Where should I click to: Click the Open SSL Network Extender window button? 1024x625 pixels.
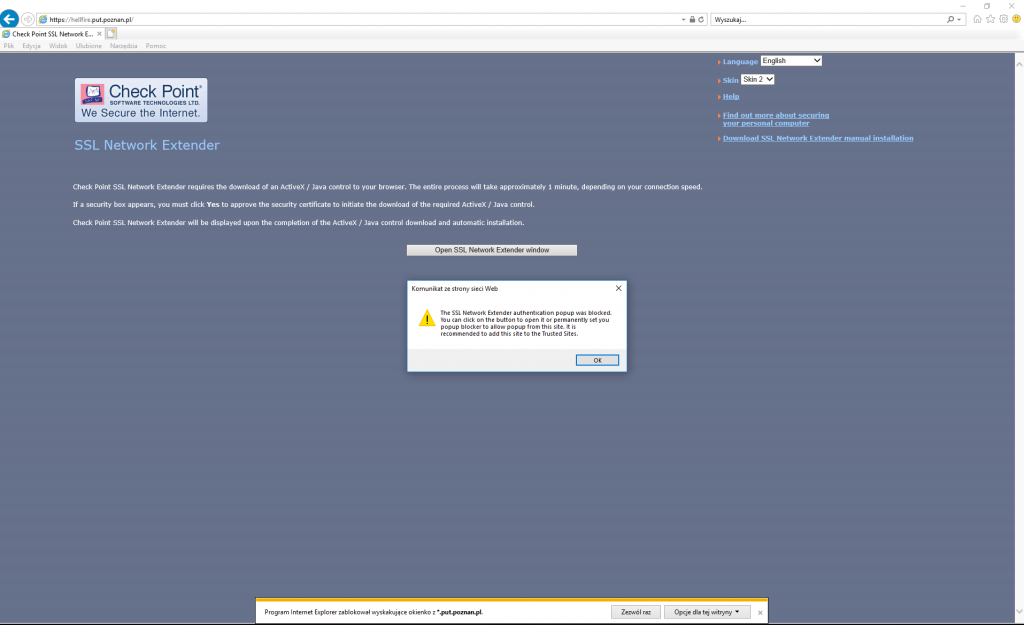tap(490, 250)
